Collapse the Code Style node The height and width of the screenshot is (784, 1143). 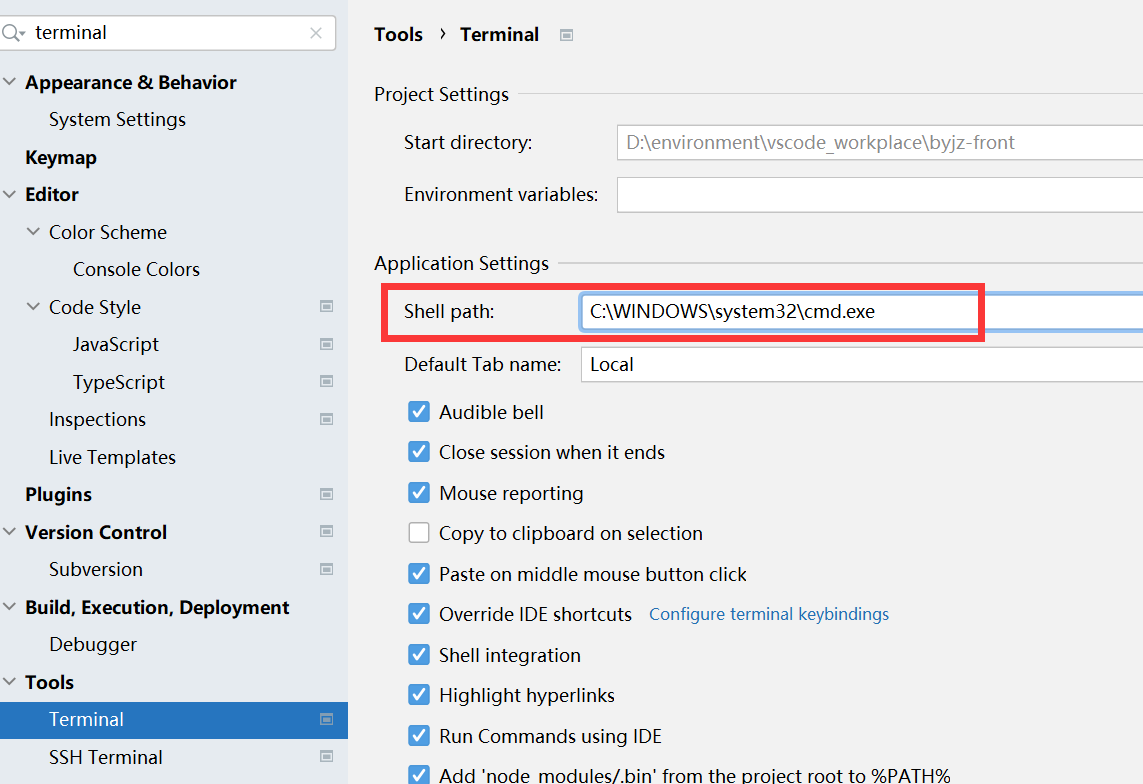[x=34, y=307]
